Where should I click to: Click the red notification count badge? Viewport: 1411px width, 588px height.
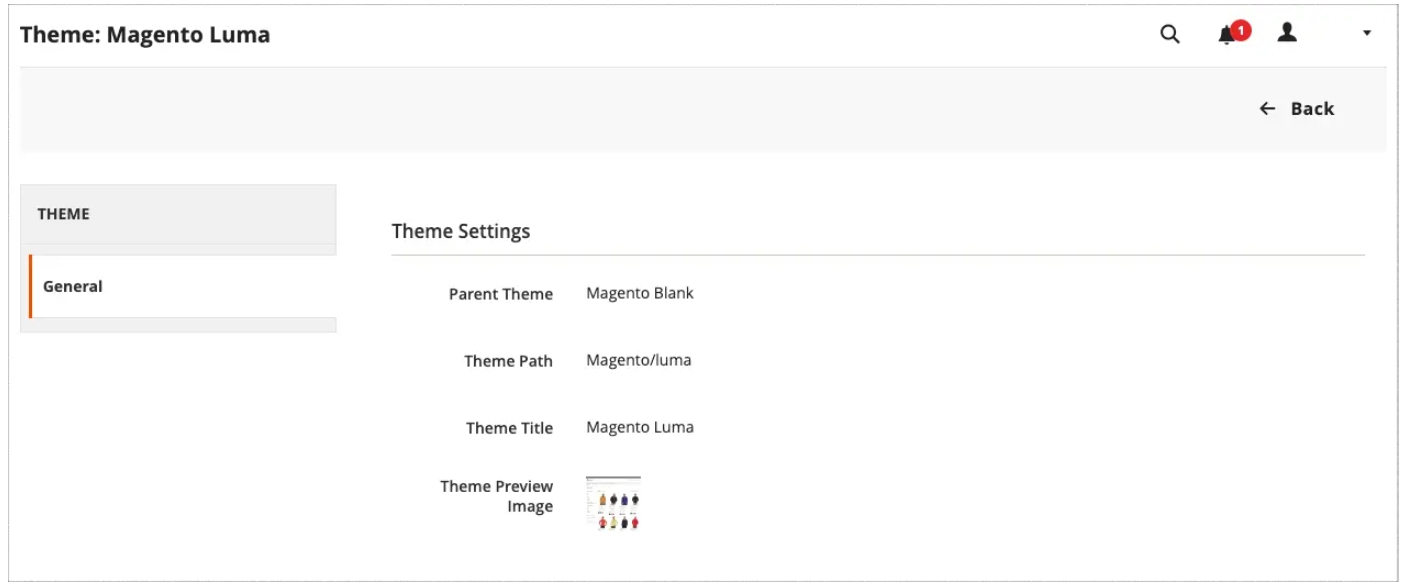[1241, 31]
